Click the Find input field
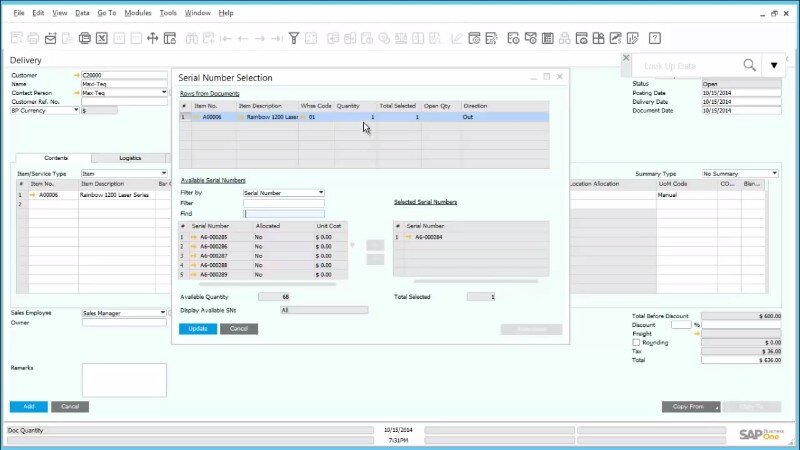This screenshot has height=450, width=800. point(284,213)
